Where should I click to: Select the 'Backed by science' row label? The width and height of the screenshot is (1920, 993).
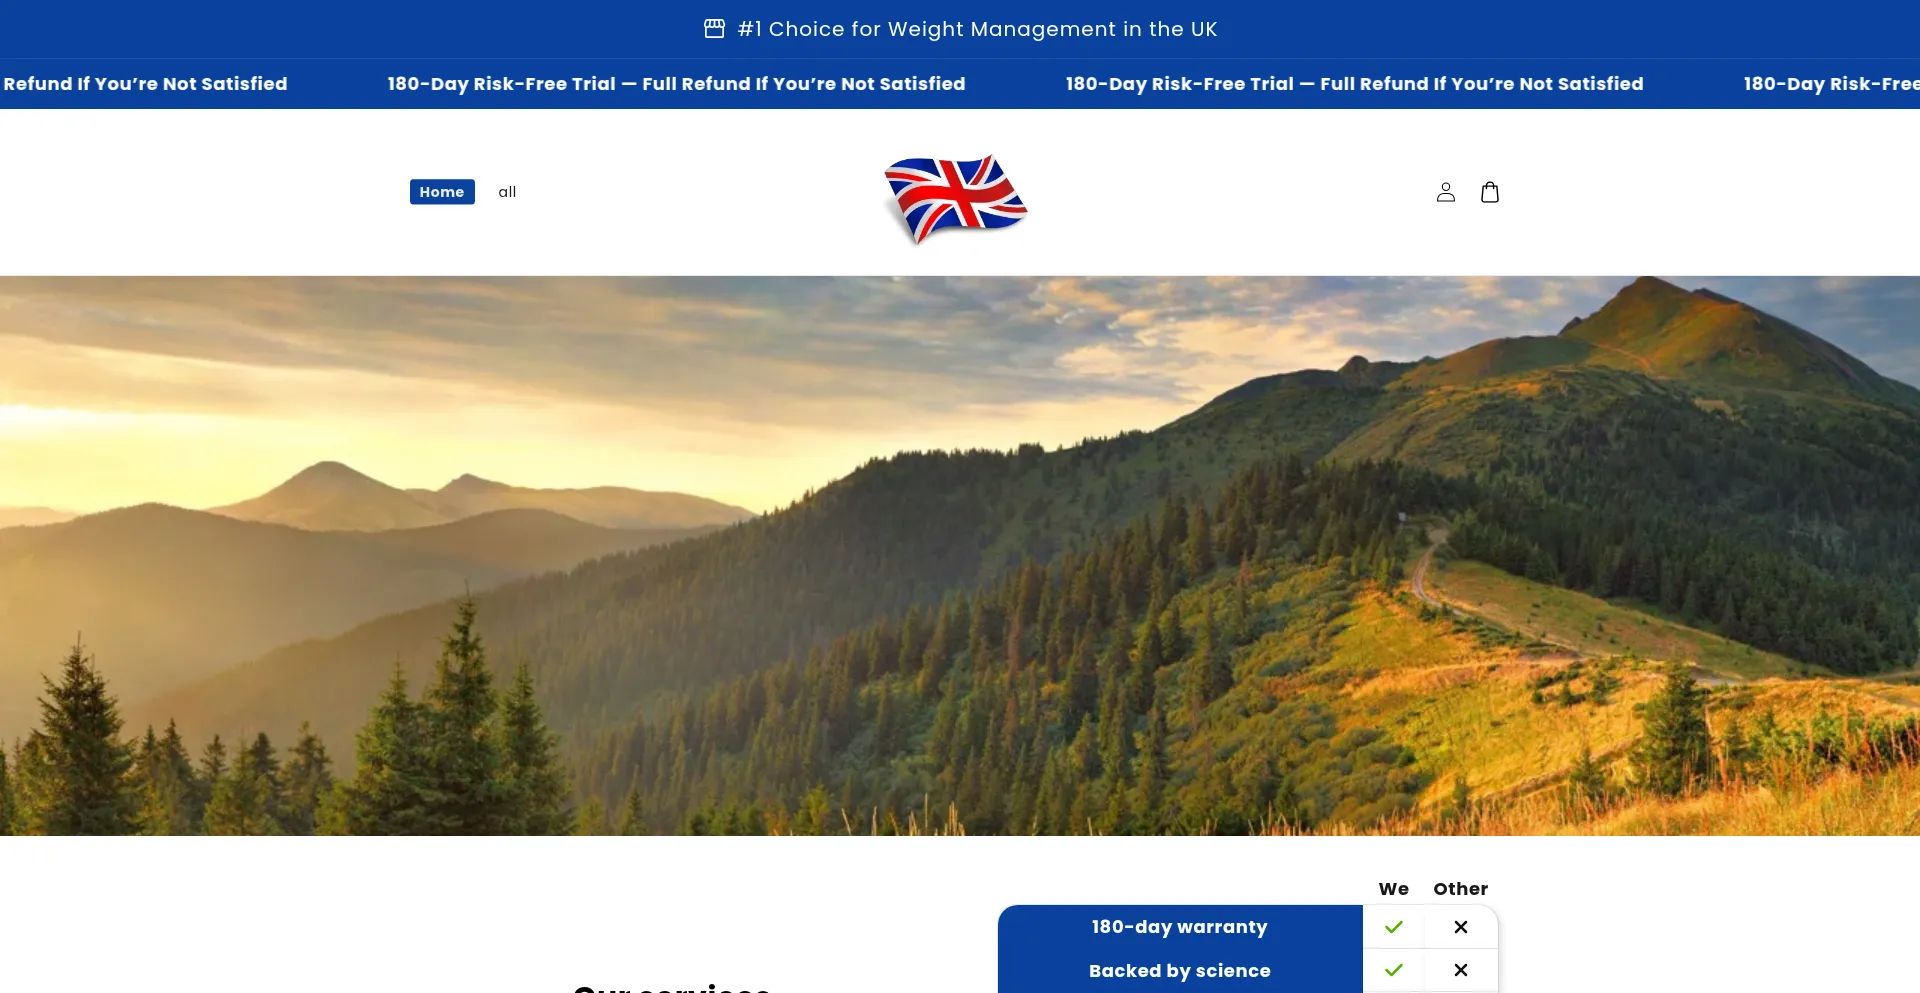pos(1180,971)
